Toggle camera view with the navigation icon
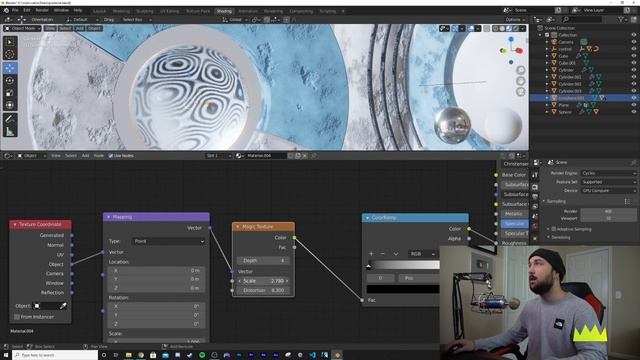 (x=521, y=91)
